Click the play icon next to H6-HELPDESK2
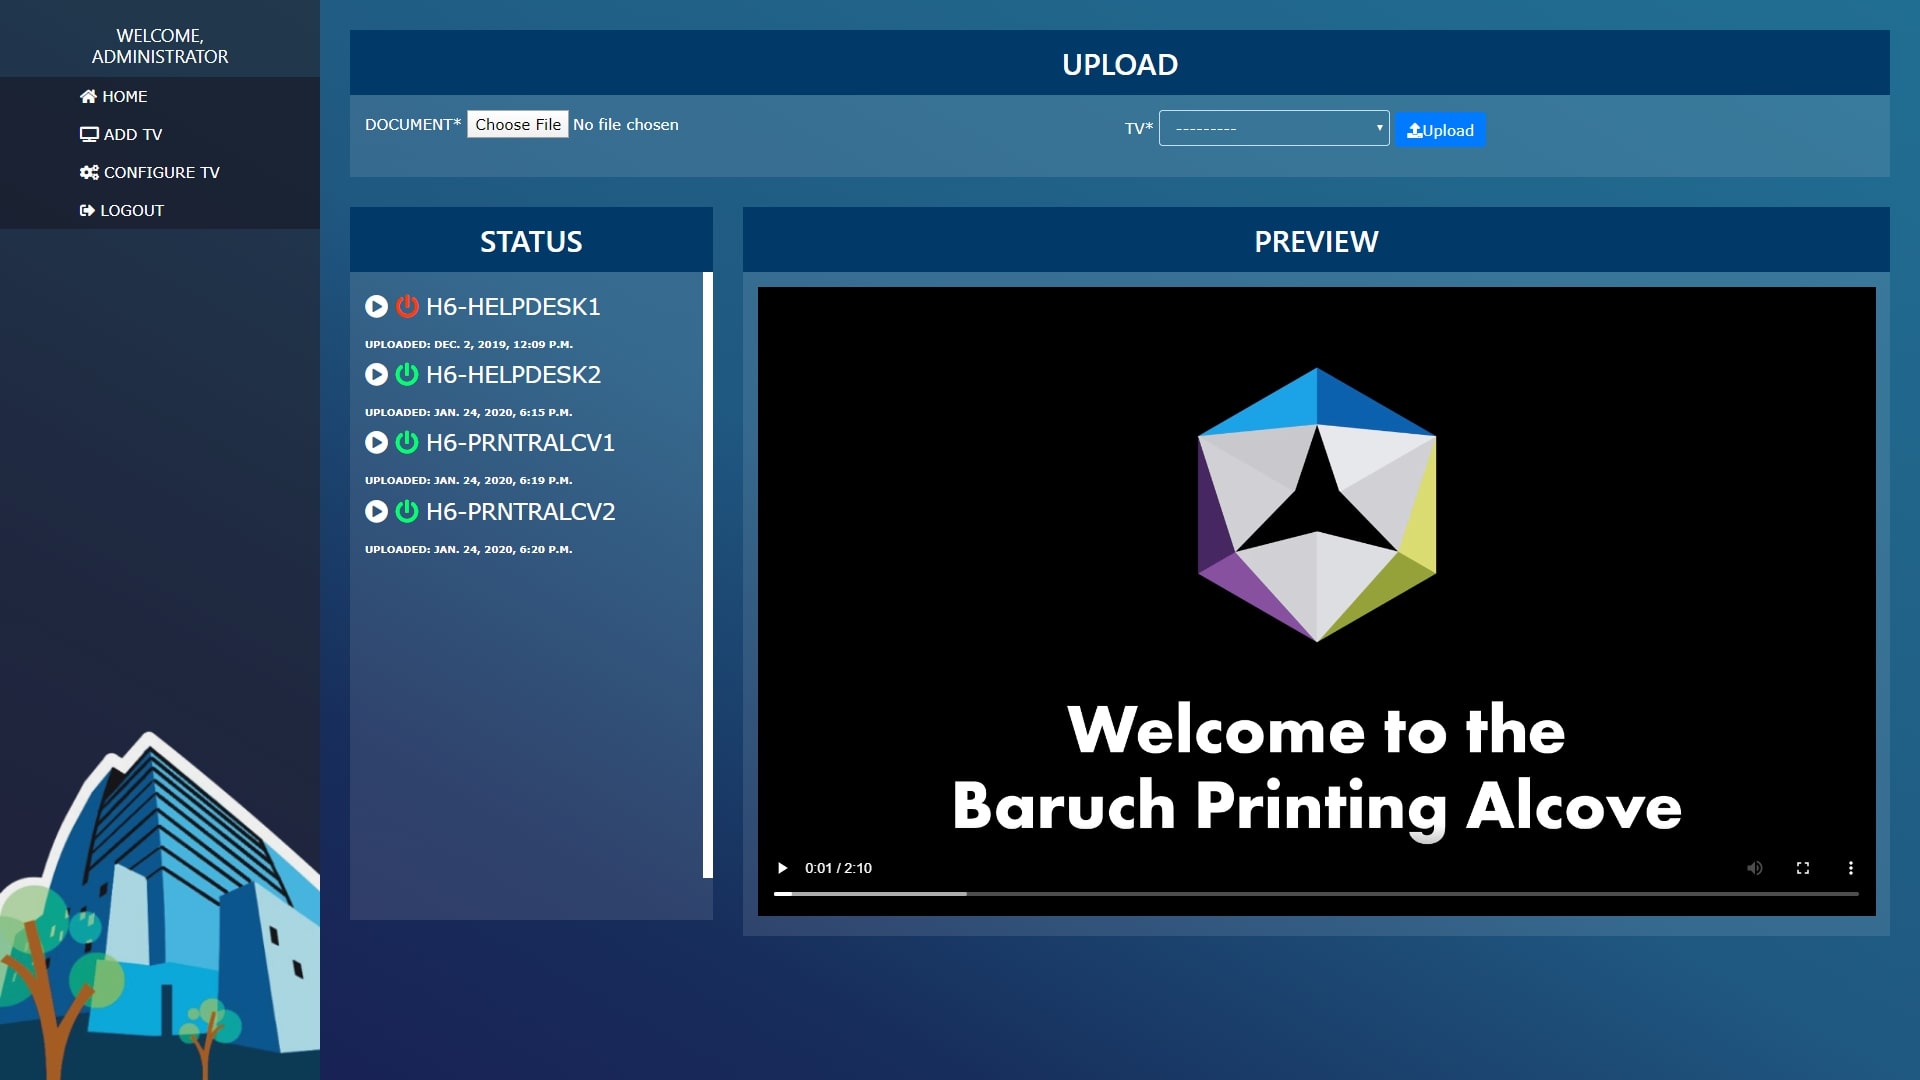 click(x=376, y=374)
